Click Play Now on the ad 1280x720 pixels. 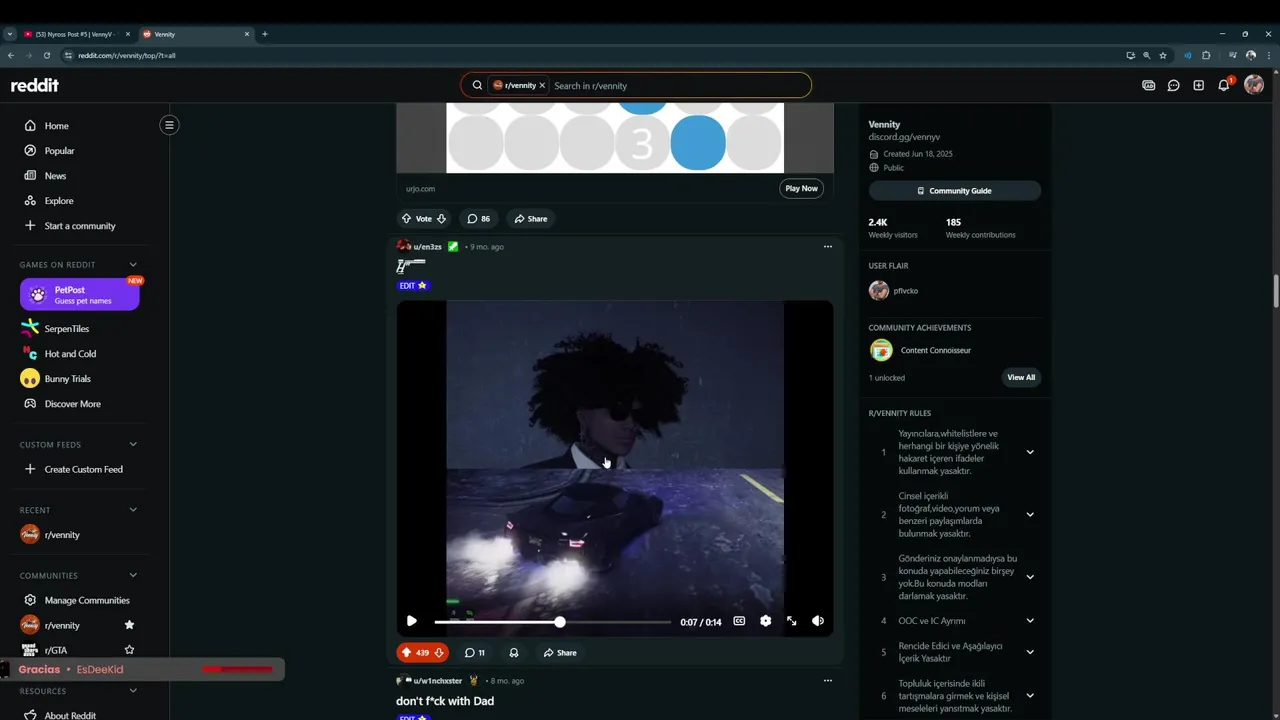point(801,188)
